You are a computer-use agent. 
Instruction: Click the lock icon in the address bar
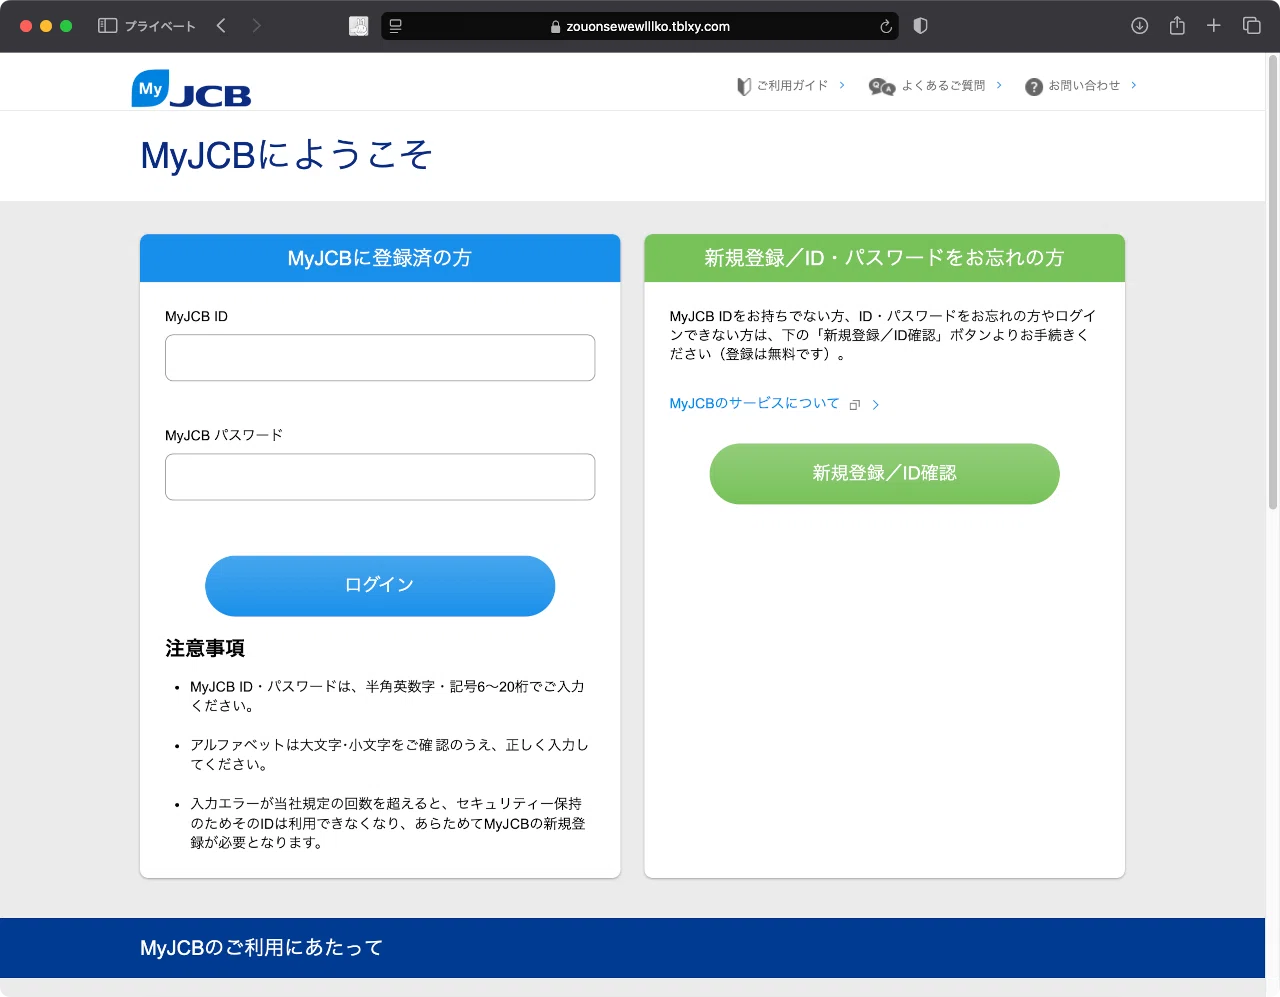[556, 27]
